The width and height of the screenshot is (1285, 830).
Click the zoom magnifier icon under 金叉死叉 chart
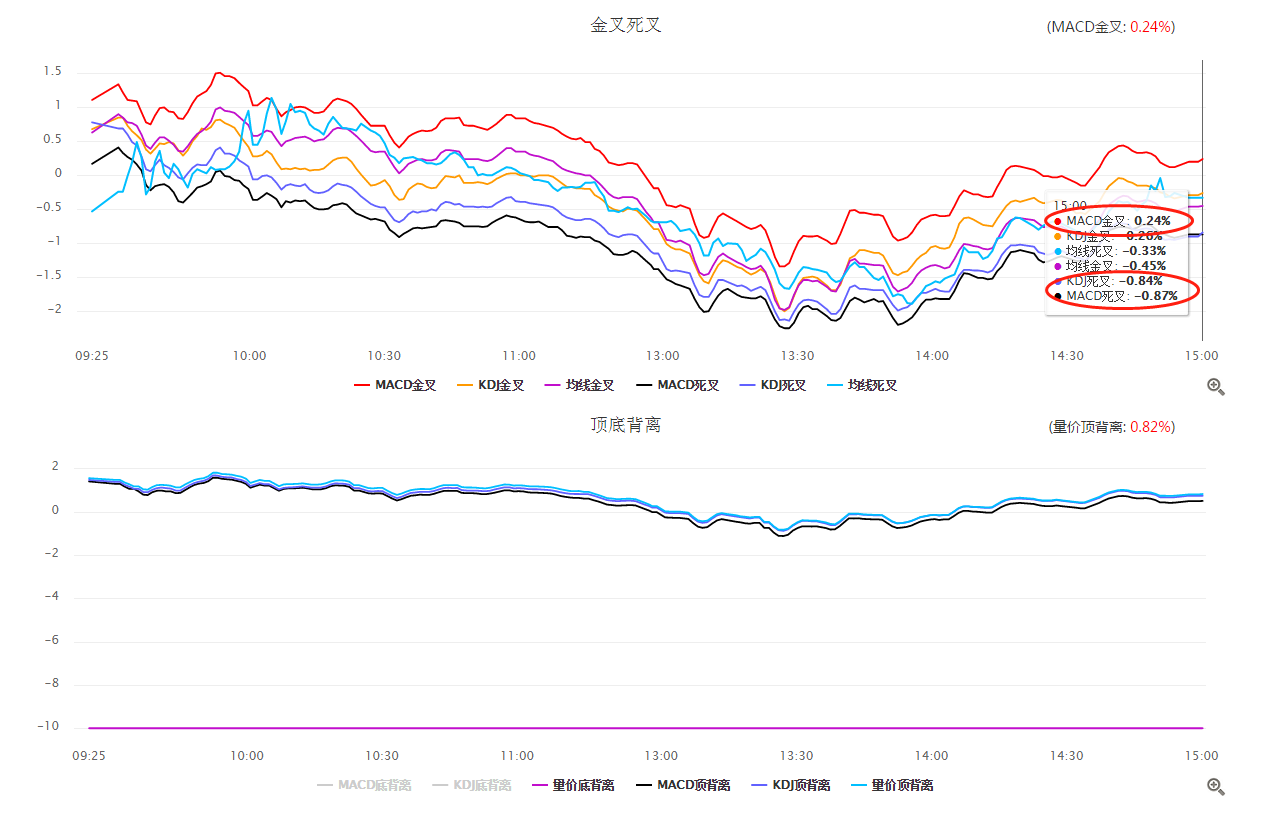tap(1216, 387)
